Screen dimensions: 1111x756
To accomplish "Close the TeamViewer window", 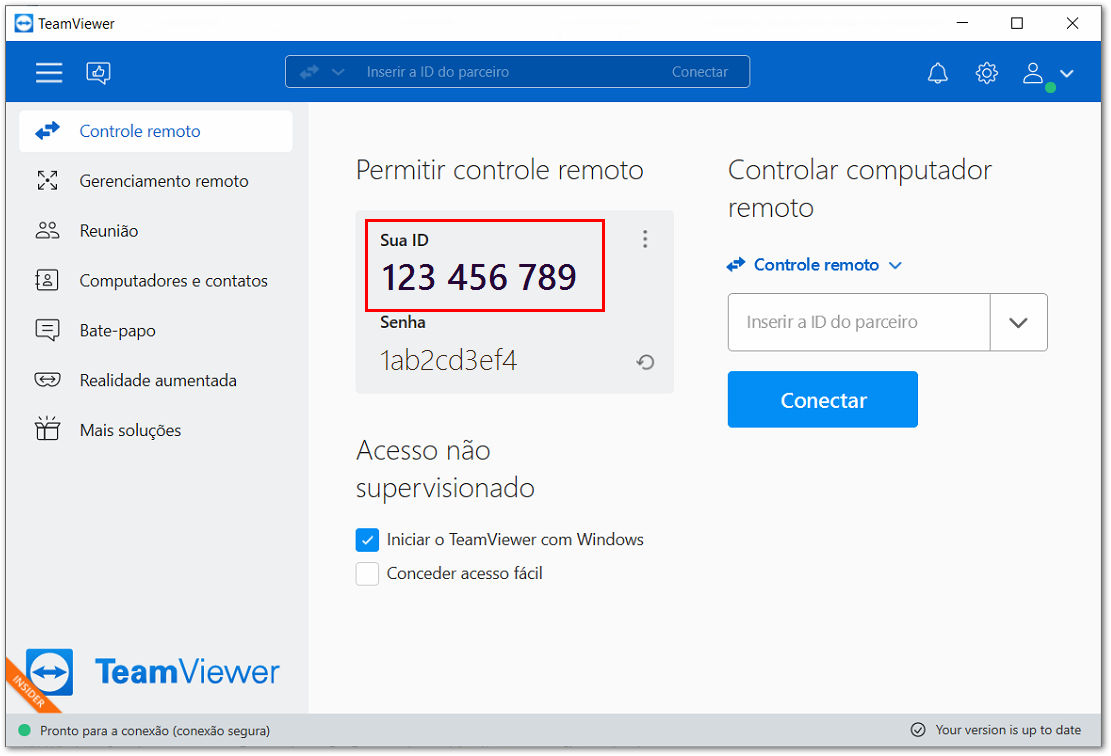I will point(1072,23).
